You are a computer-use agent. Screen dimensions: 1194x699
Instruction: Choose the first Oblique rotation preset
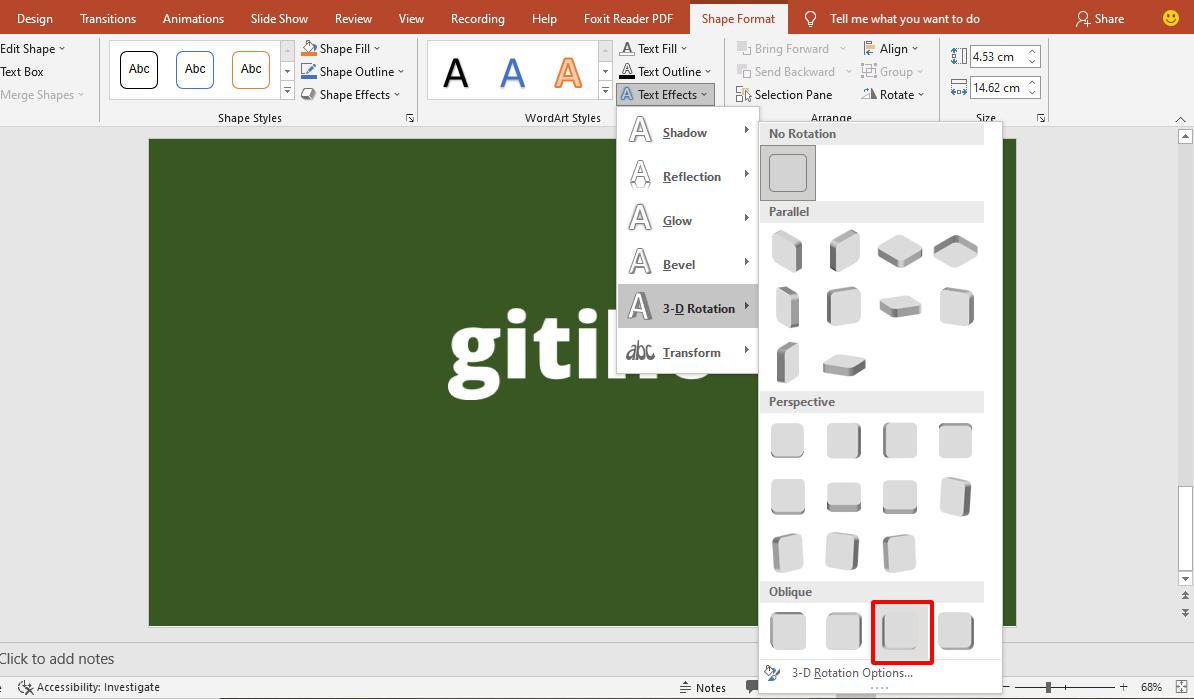(x=787, y=631)
